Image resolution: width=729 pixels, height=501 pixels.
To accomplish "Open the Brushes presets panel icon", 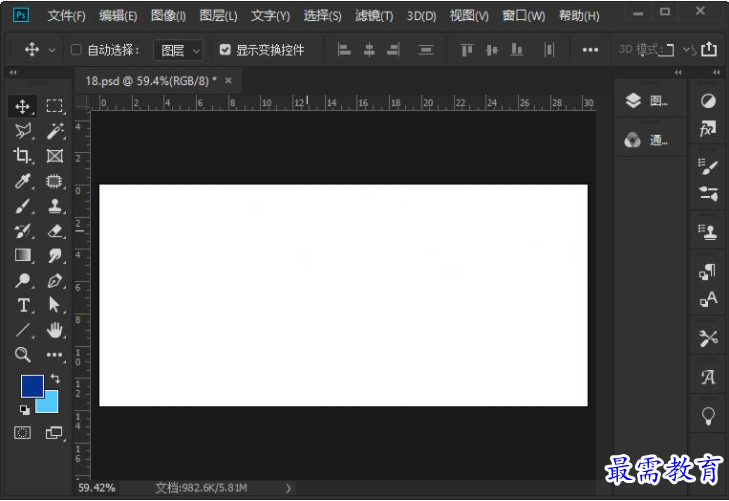I will (708, 193).
